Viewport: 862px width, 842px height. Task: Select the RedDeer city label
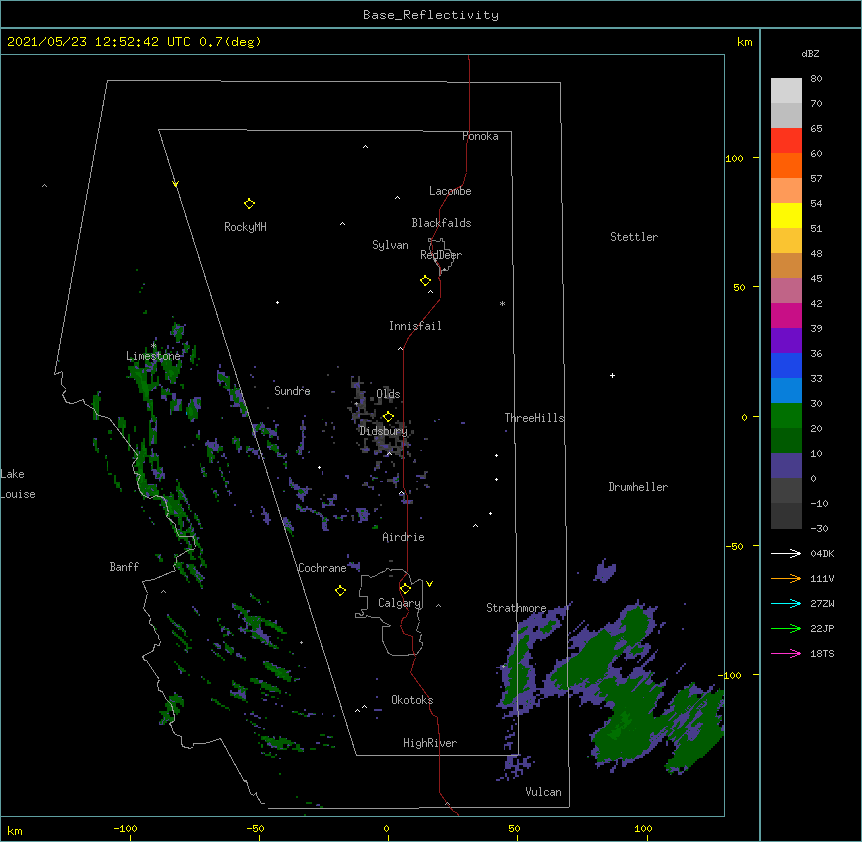point(441,255)
